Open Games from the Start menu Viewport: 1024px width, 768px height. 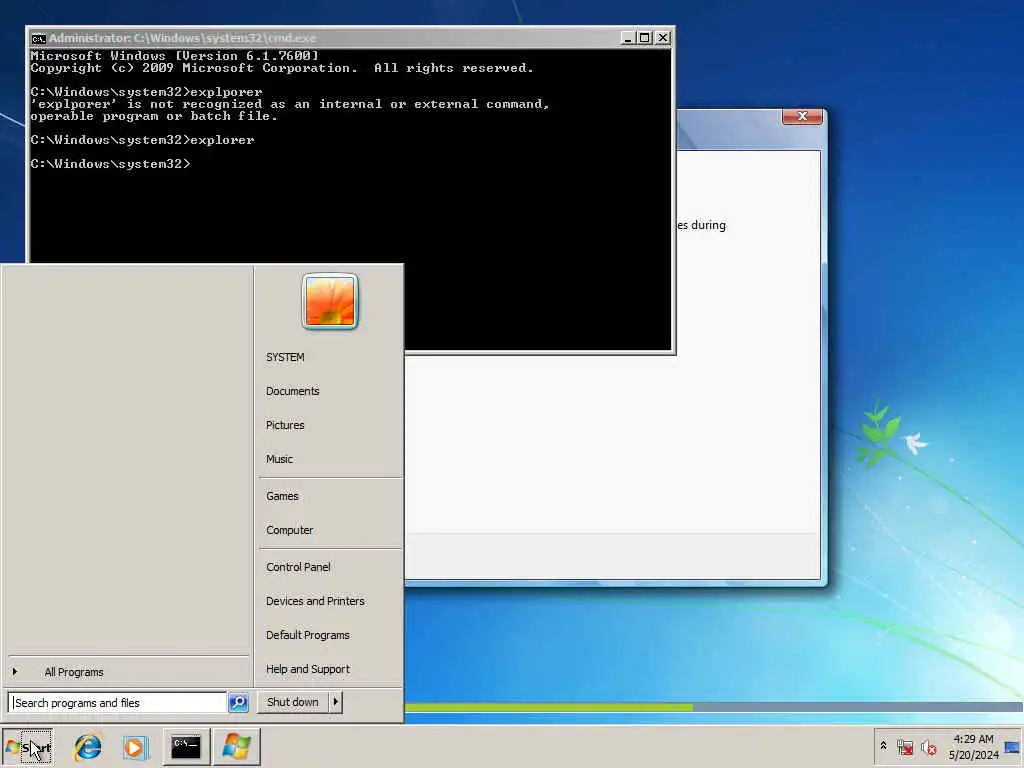(282, 496)
